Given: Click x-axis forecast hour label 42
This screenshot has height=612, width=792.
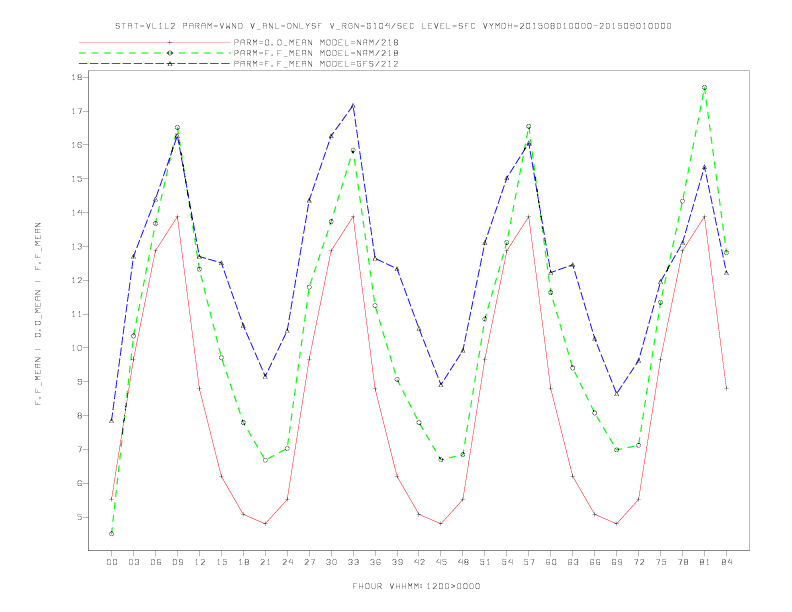Looking at the screenshot, I should 419,562.
